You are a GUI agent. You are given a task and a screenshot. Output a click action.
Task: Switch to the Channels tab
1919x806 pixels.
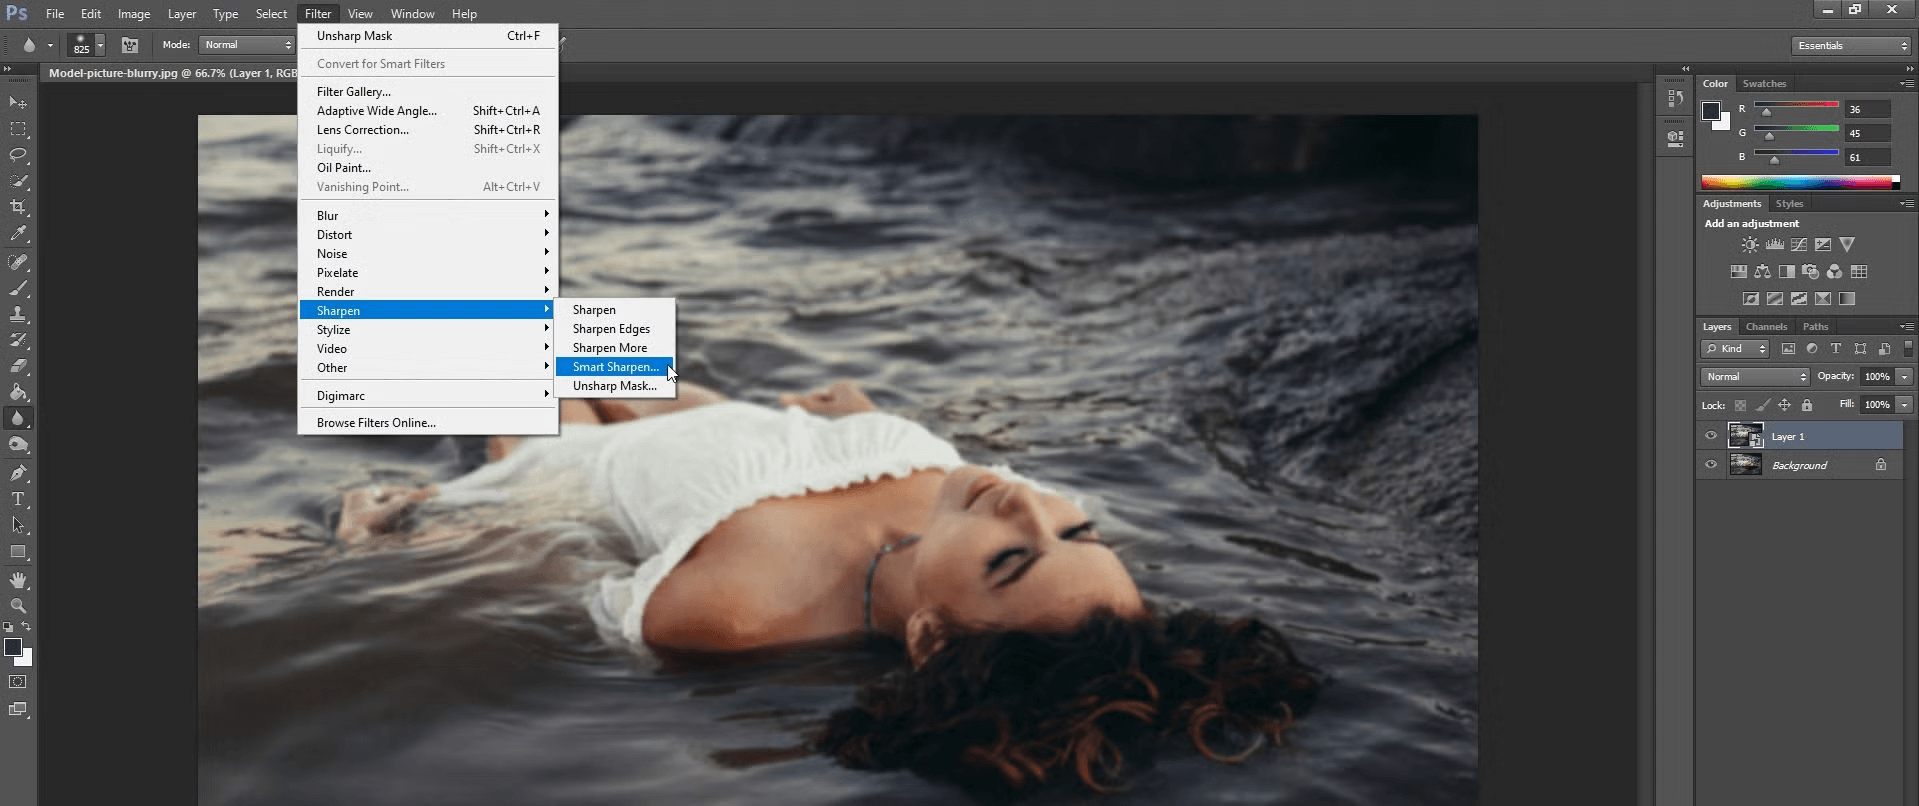(1766, 327)
